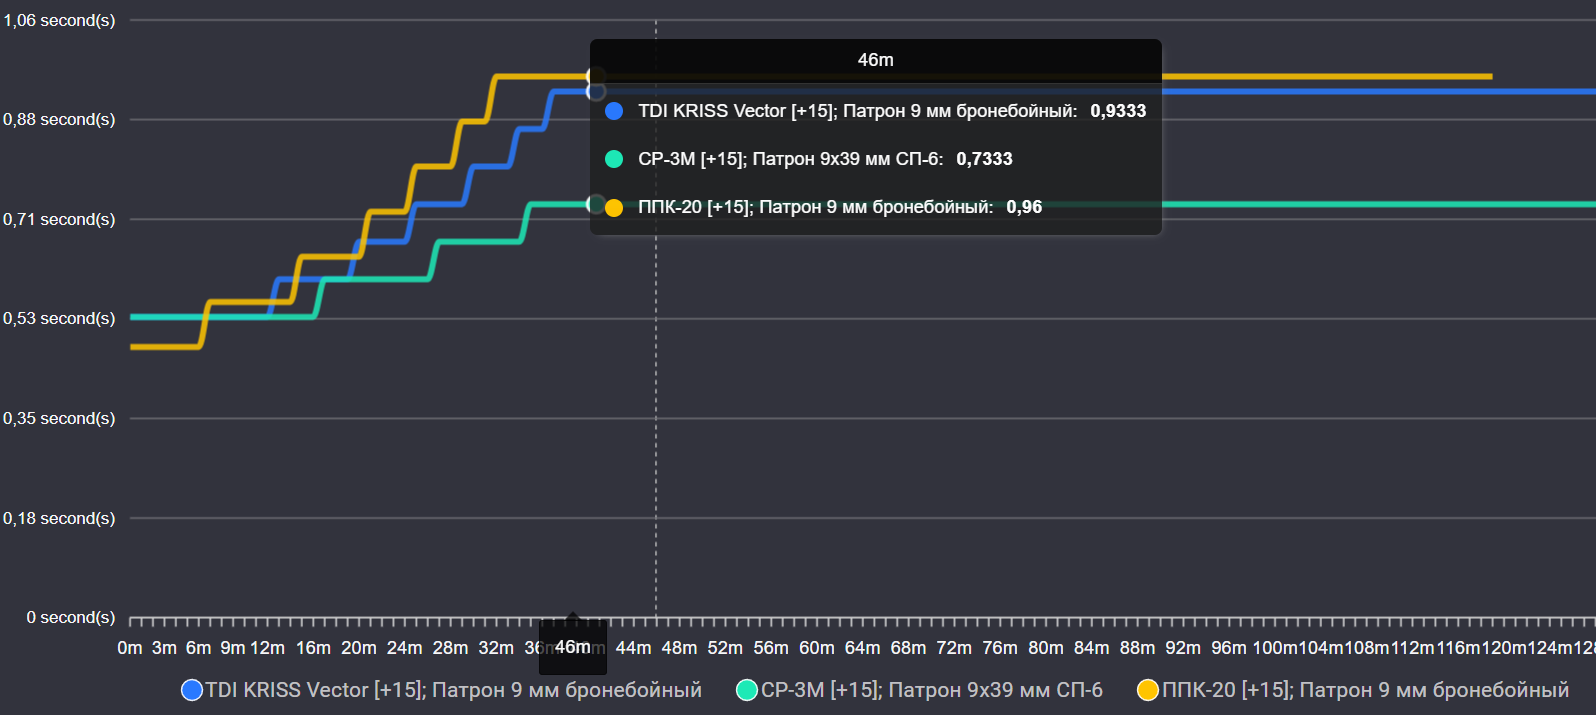The height and width of the screenshot is (715, 1596).
Task: Click the y-axis label 0,35 second(s)
Action: (x=59, y=418)
